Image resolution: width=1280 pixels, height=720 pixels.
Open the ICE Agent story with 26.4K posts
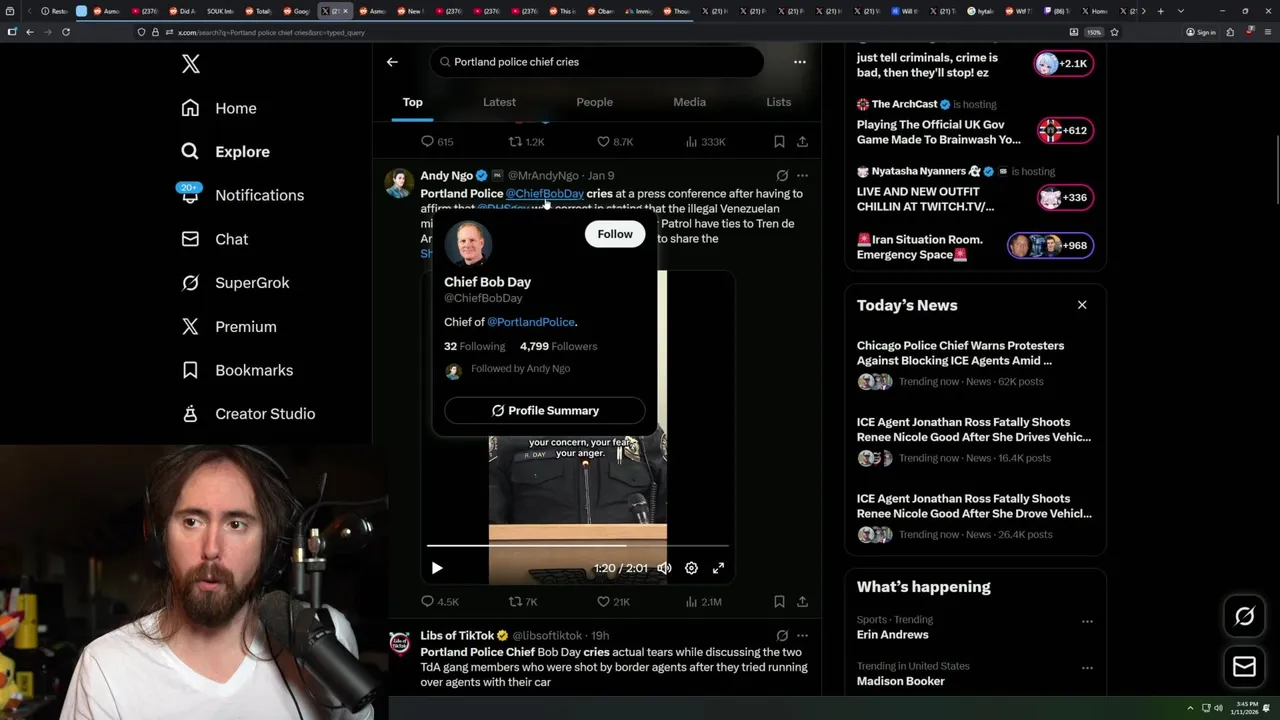tap(975, 516)
